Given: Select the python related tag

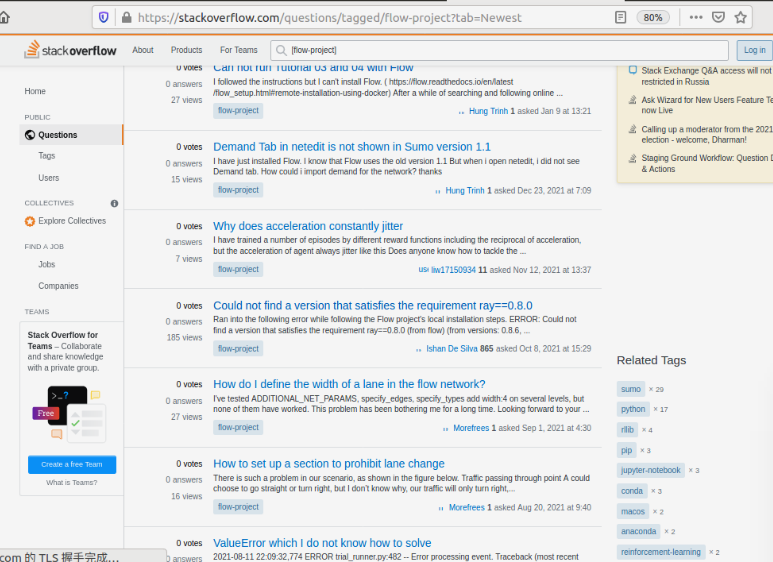Looking at the screenshot, I should 633,409.
